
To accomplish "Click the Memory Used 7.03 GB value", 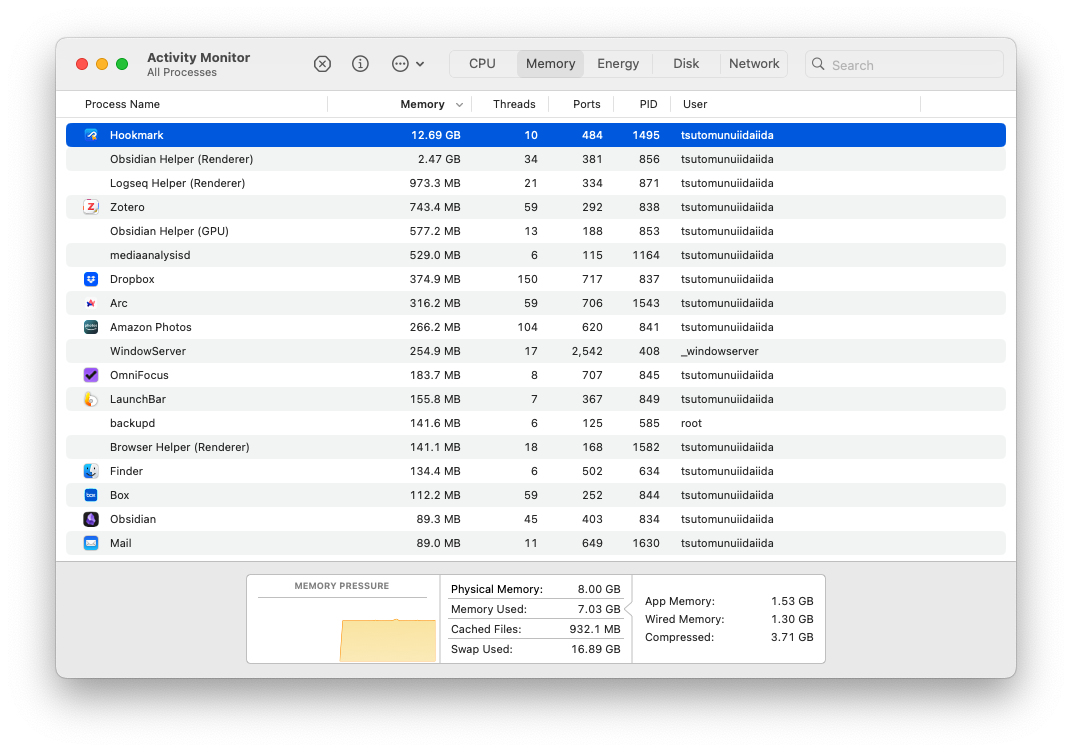I will coord(599,608).
